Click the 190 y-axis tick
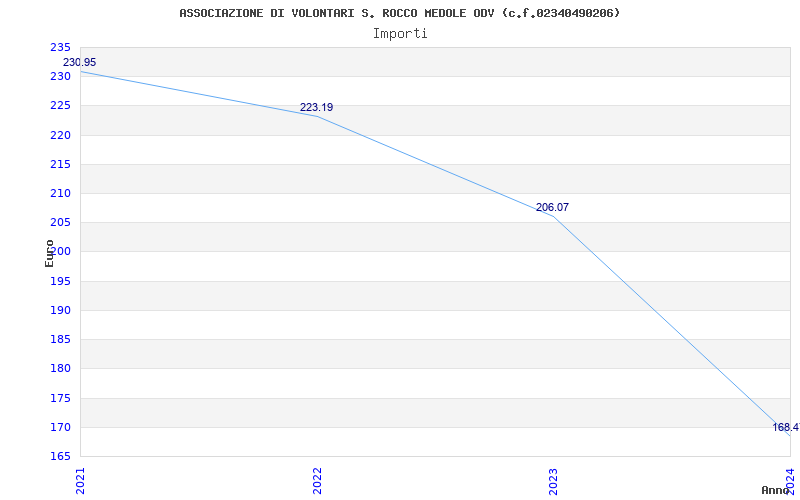 click(x=60, y=310)
